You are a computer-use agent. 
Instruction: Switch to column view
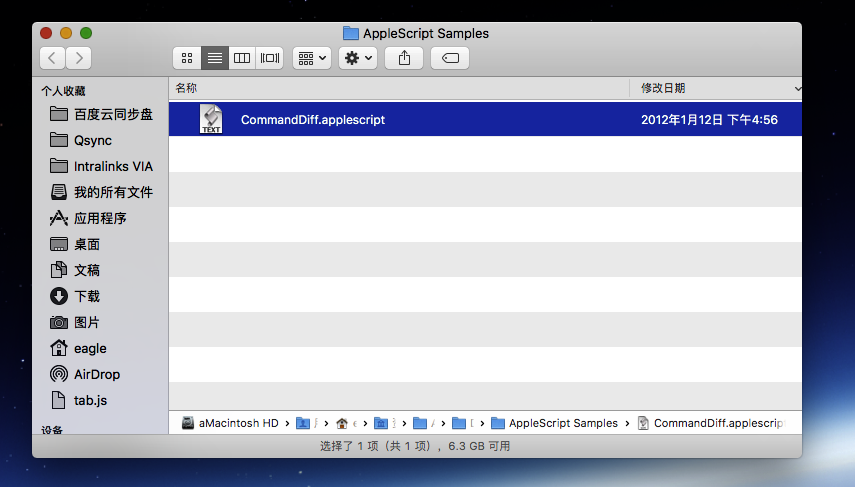pos(242,58)
